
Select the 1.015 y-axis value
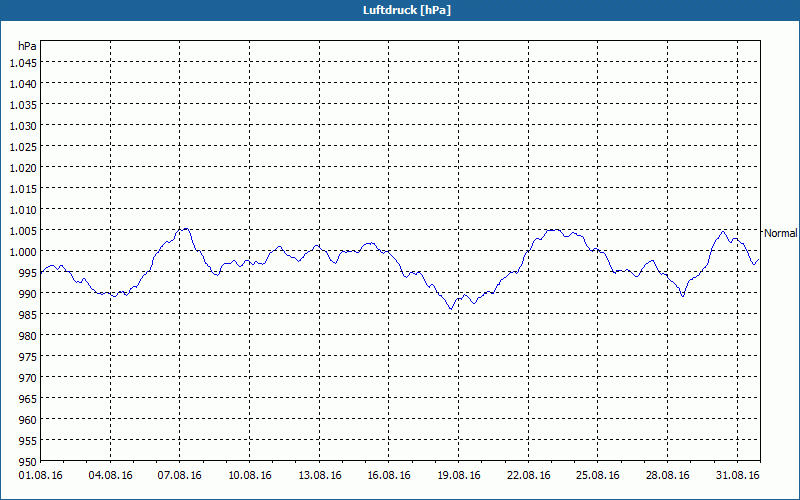(23, 189)
